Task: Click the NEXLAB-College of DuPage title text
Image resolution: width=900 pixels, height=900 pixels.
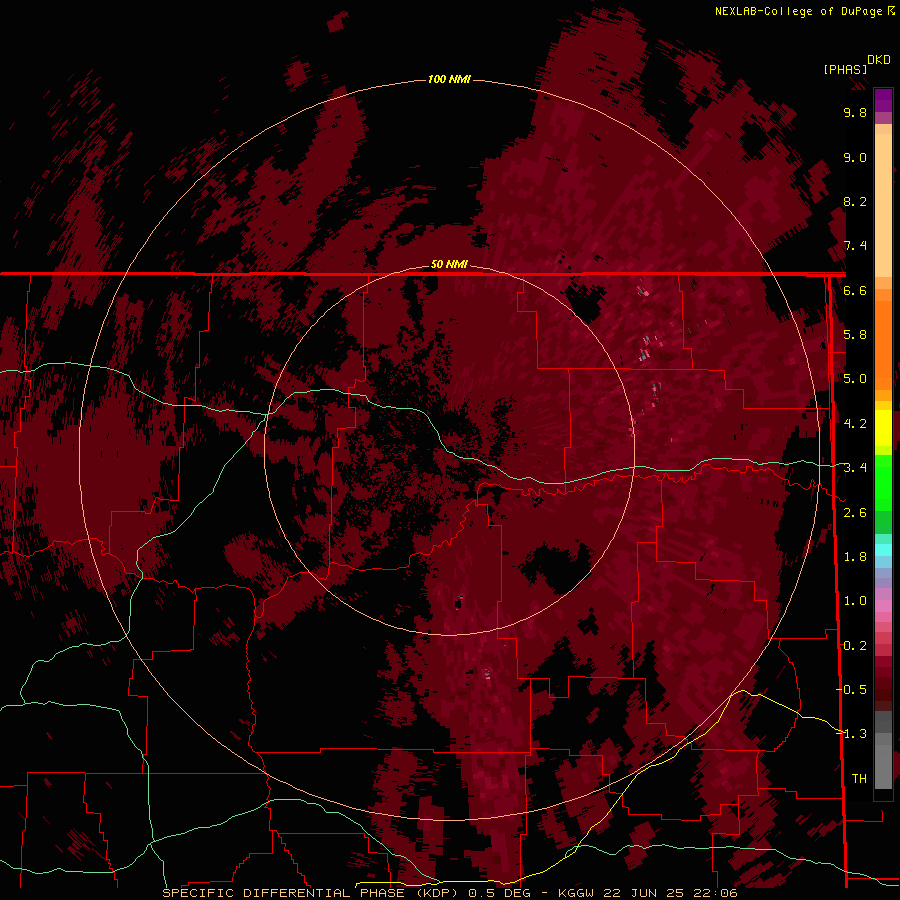Action: click(798, 11)
